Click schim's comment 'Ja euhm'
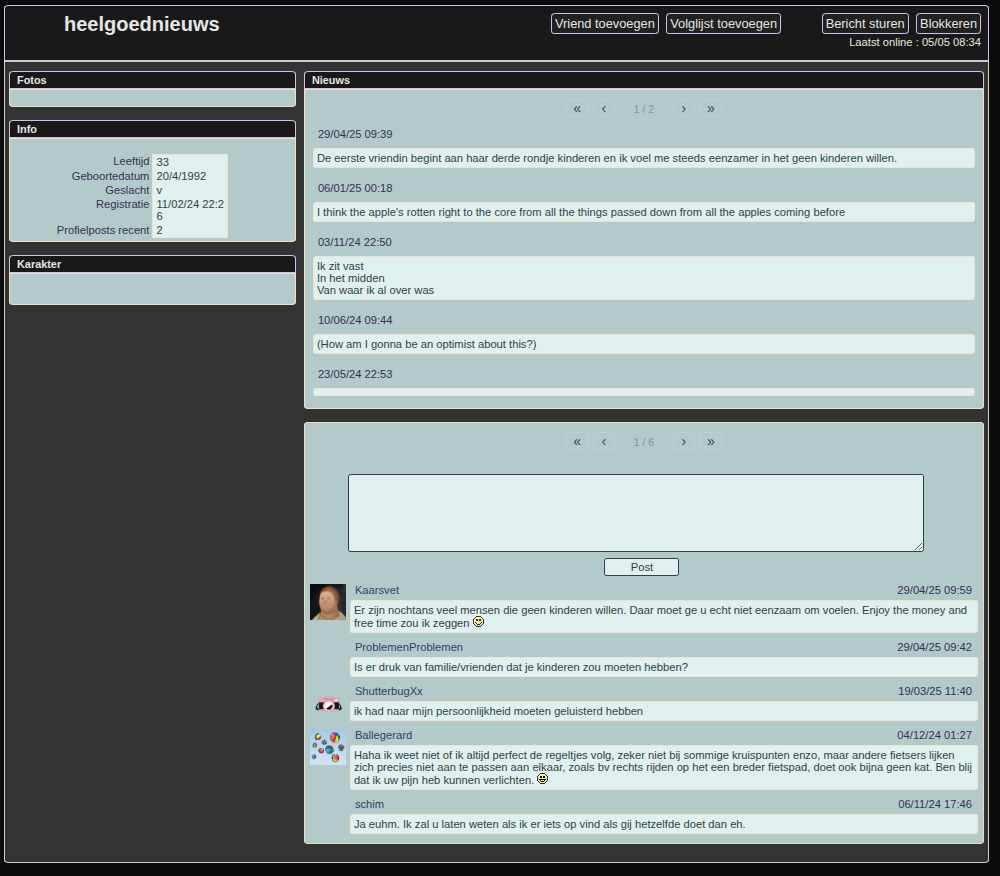Viewport: 1000px width, 876px height. click(663, 824)
